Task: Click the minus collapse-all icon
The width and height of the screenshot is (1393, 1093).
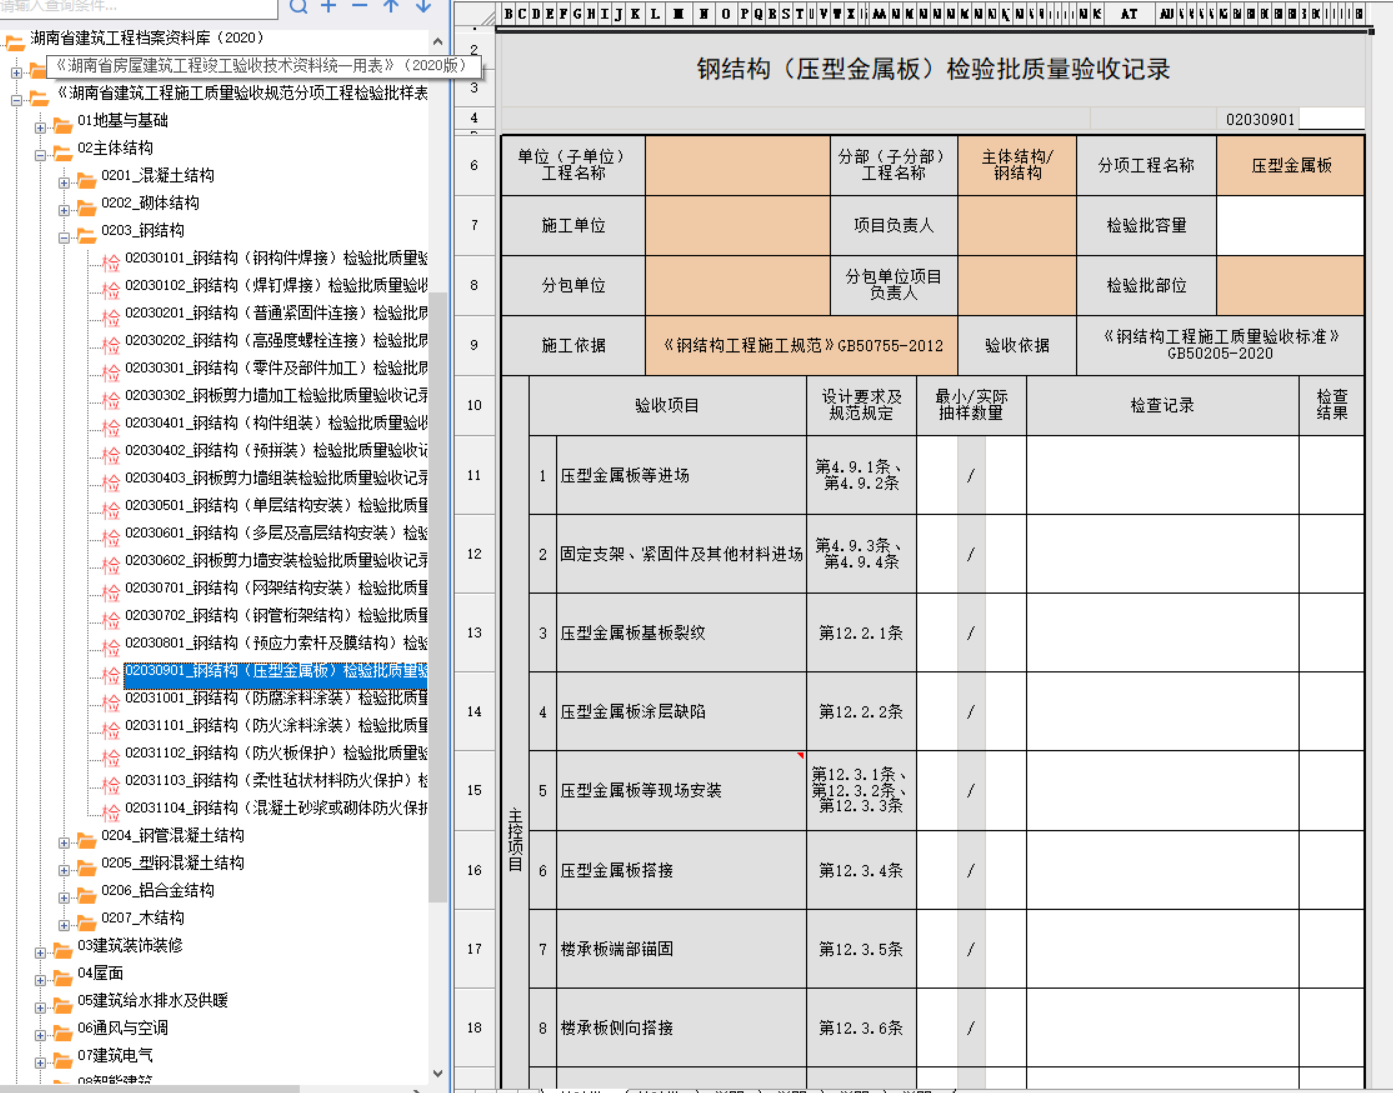Action: click(360, 6)
